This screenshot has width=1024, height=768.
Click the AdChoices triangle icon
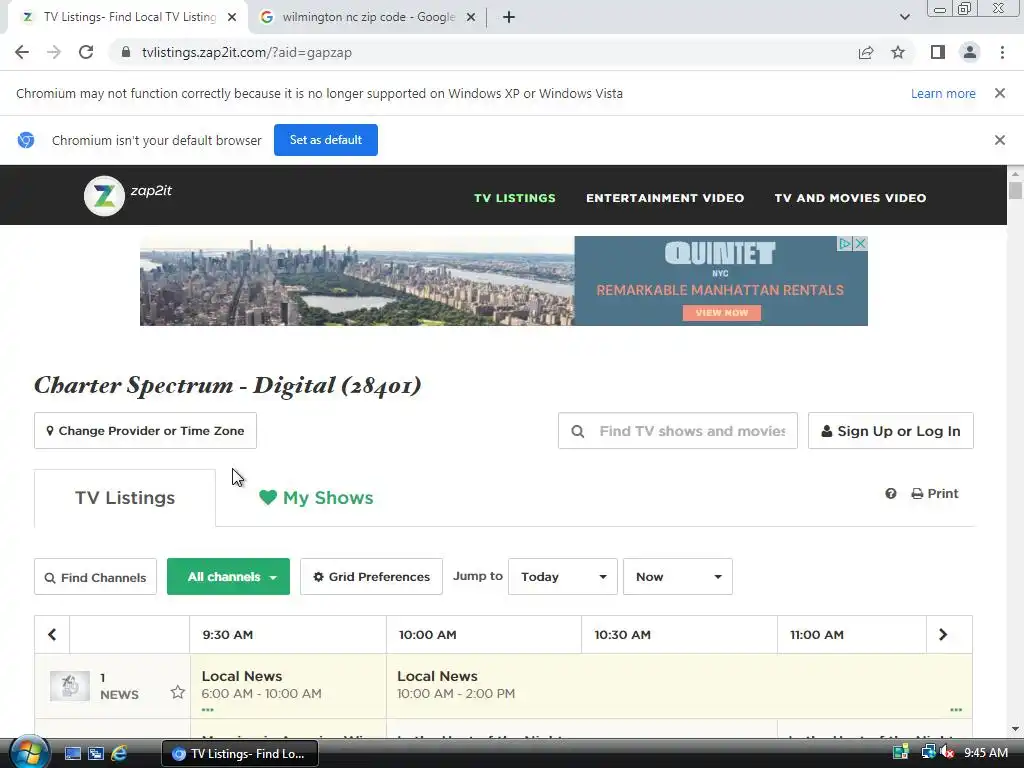pyautogui.click(x=845, y=244)
